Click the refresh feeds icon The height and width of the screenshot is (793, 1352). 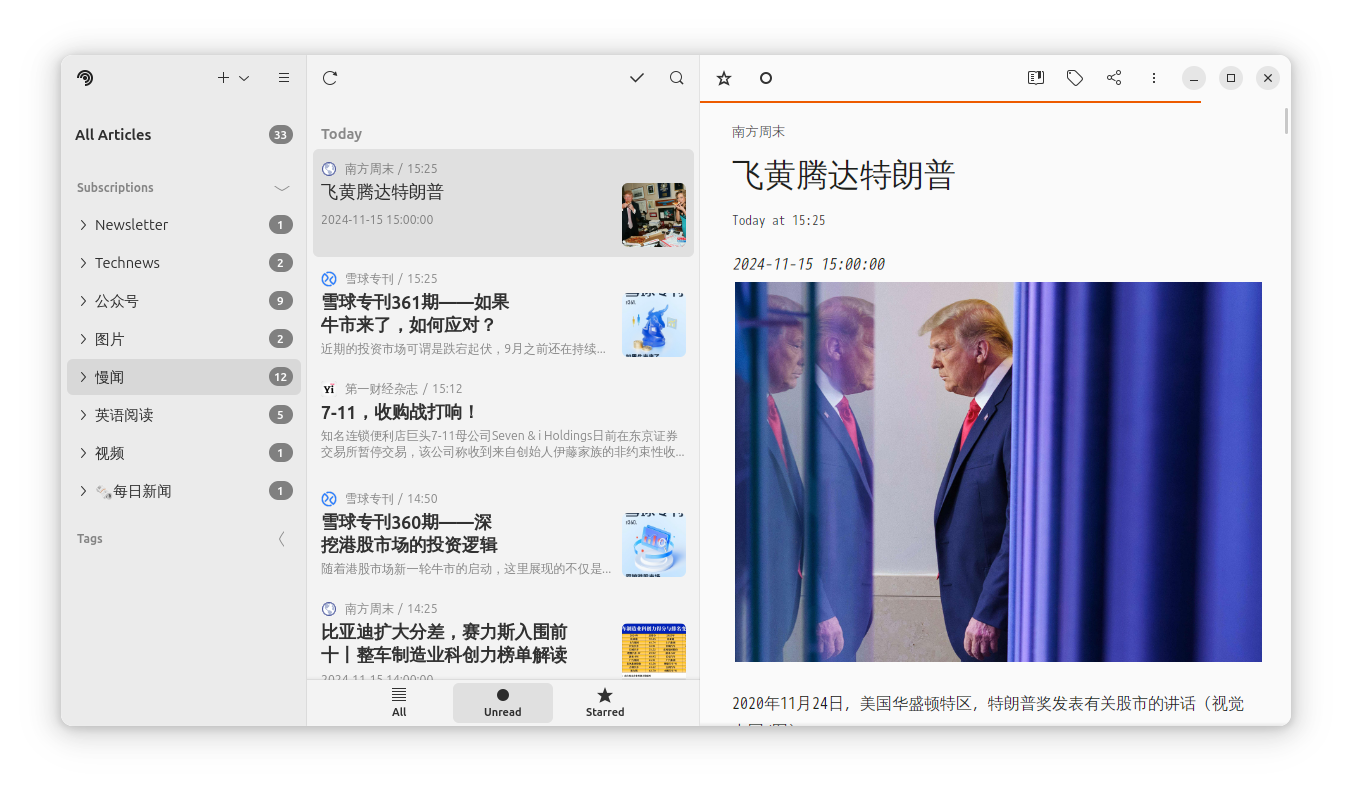coord(330,78)
